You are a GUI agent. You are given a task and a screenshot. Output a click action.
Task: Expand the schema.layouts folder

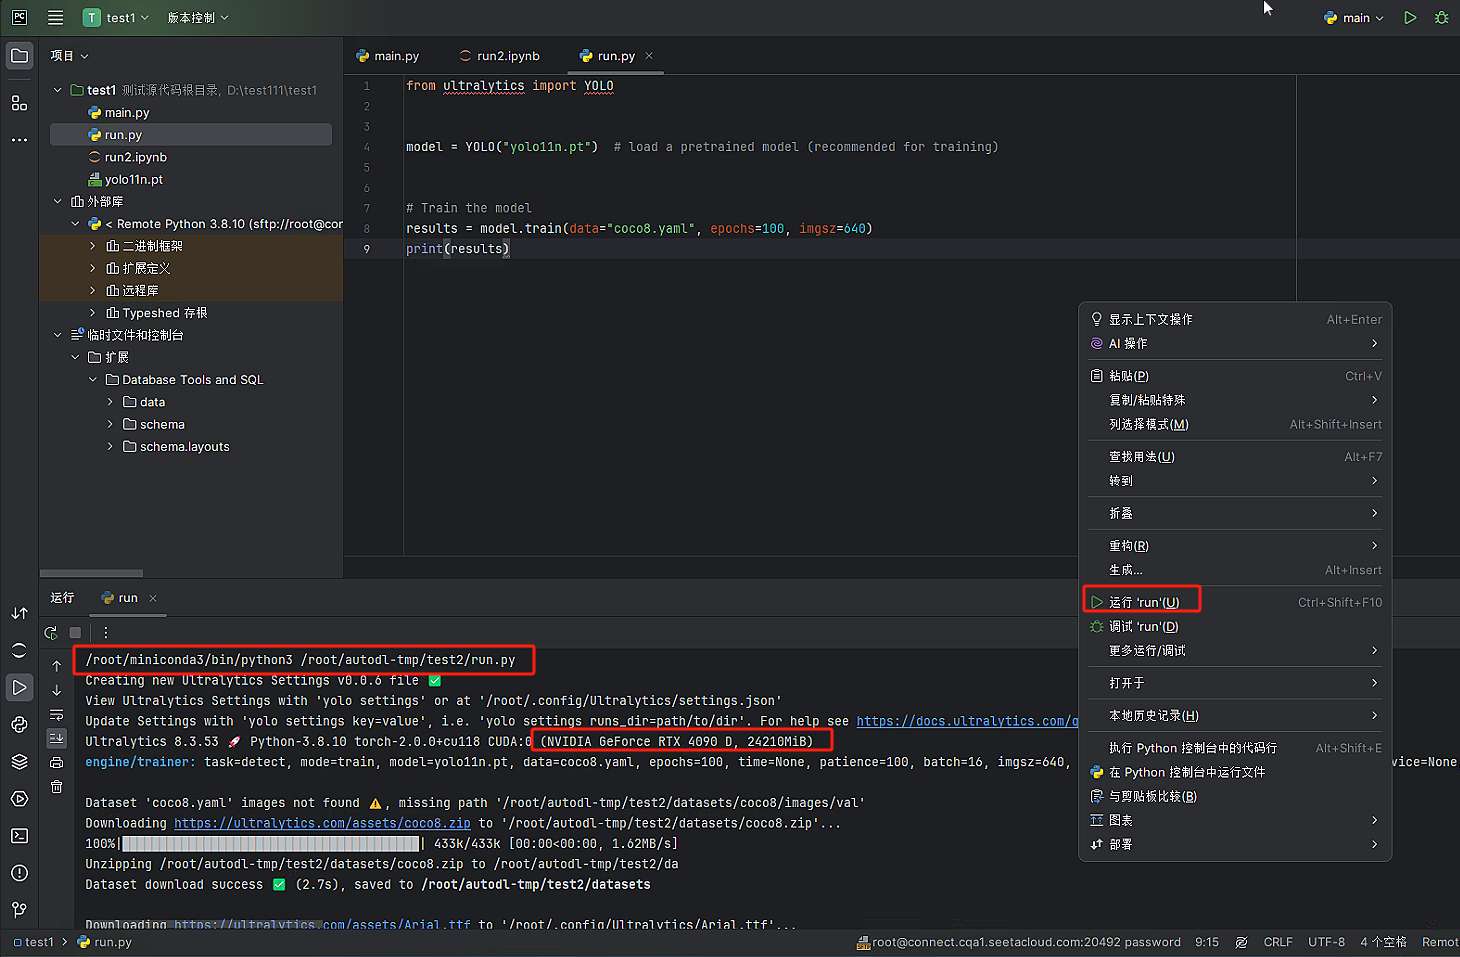(x=110, y=447)
